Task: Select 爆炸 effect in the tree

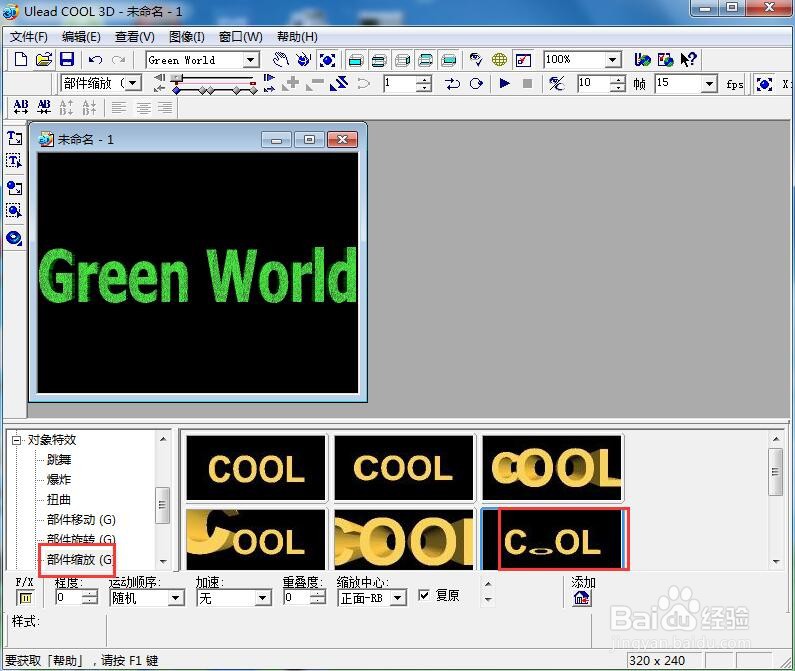Action: [59, 479]
